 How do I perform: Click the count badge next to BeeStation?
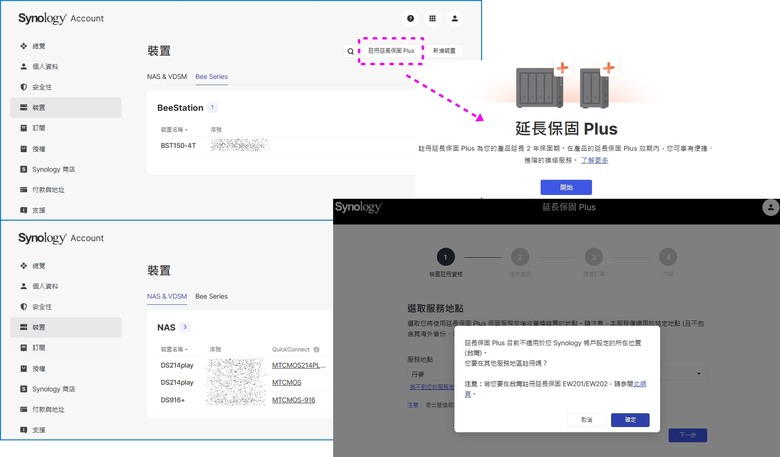click(x=212, y=107)
